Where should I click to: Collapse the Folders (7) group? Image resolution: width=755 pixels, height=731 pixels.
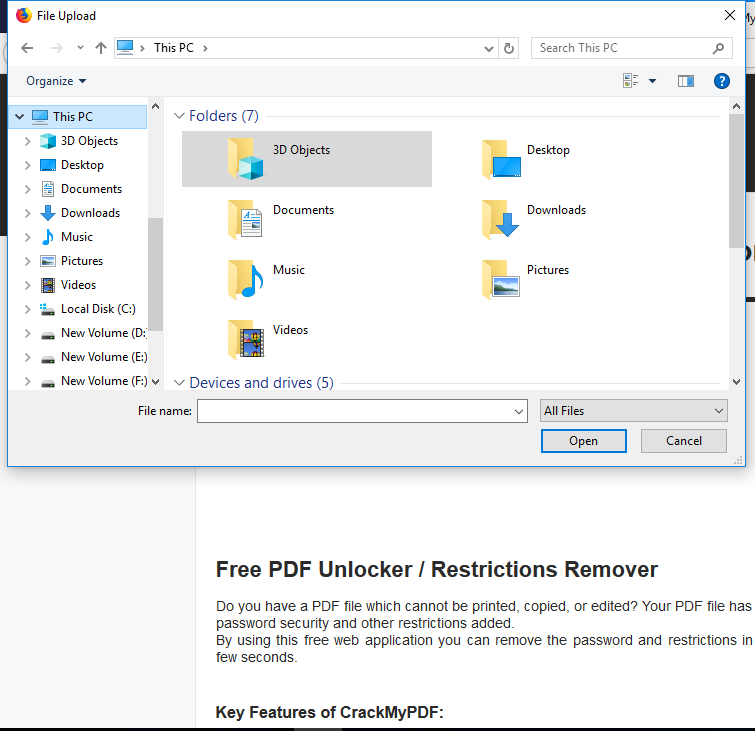click(179, 116)
